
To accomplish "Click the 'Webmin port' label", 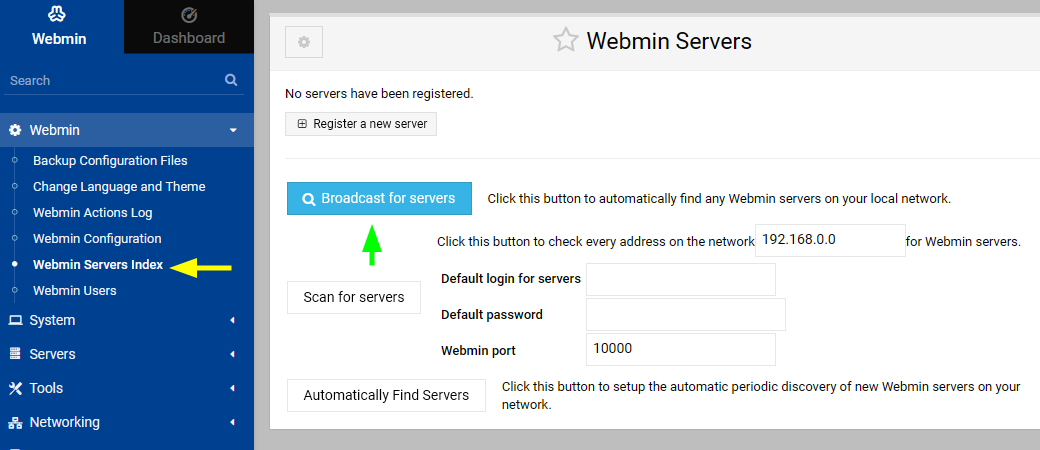I will coord(479,350).
